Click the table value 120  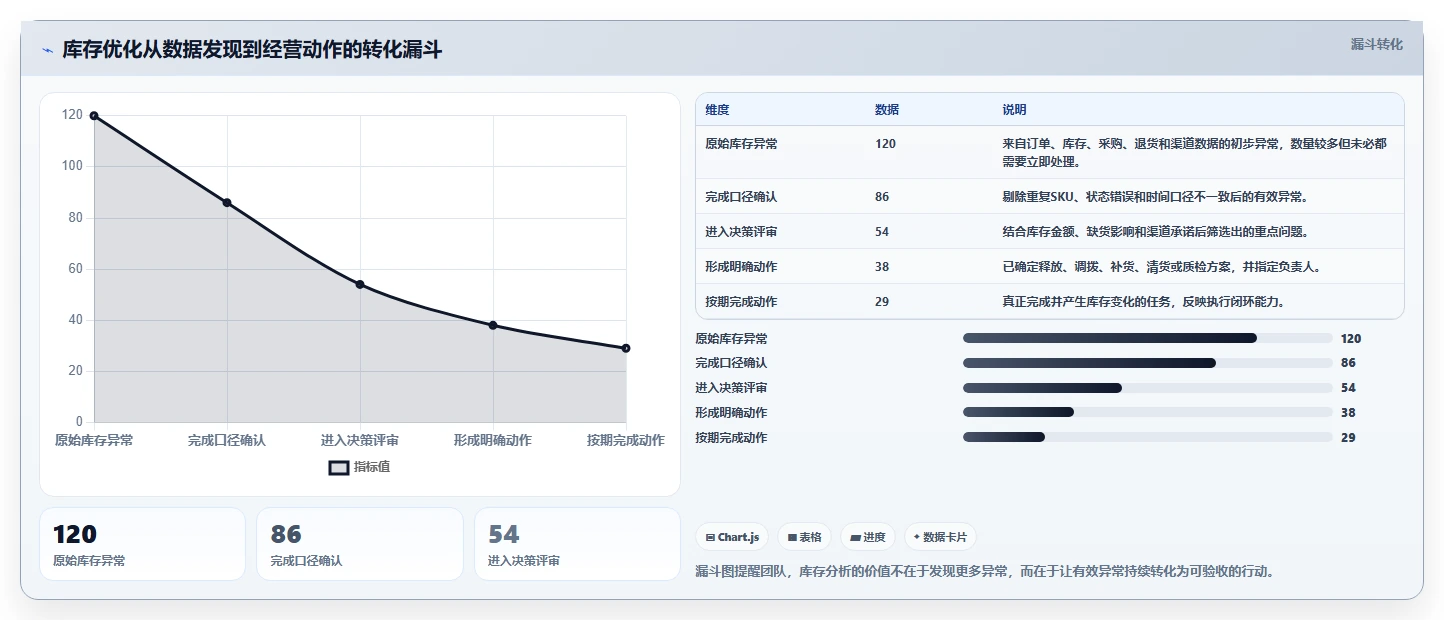click(x=885, y=144)
